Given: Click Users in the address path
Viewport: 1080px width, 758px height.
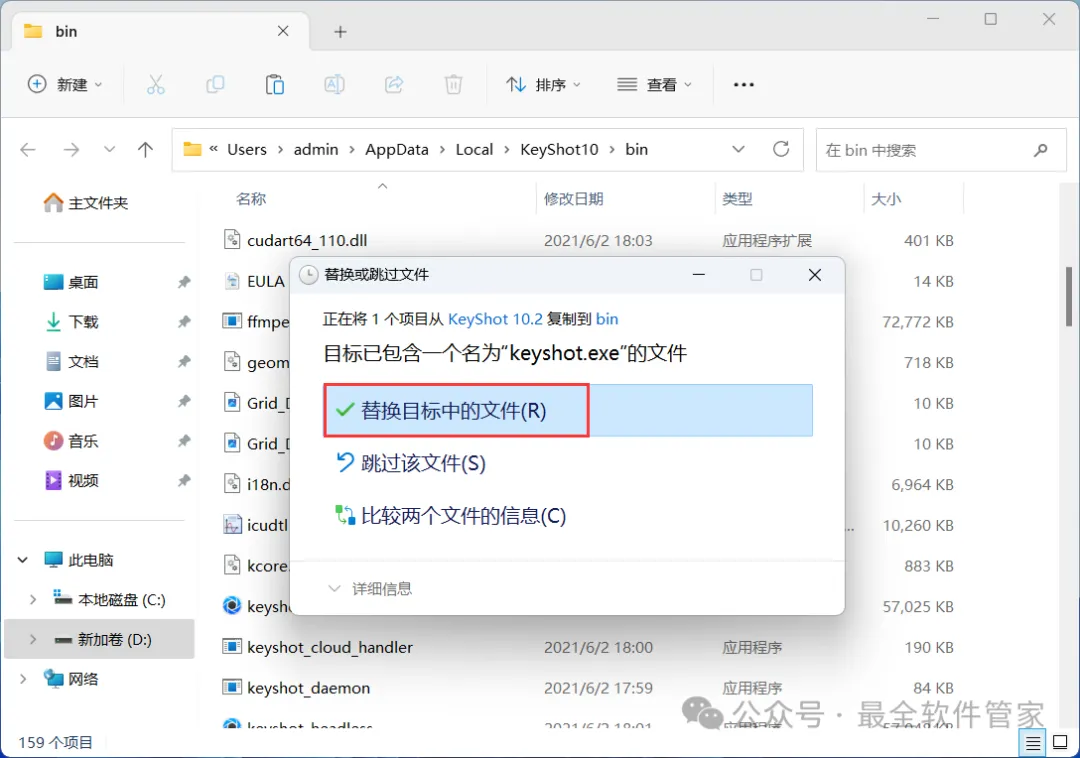Looking at the screenshot, I should [247, 149].
